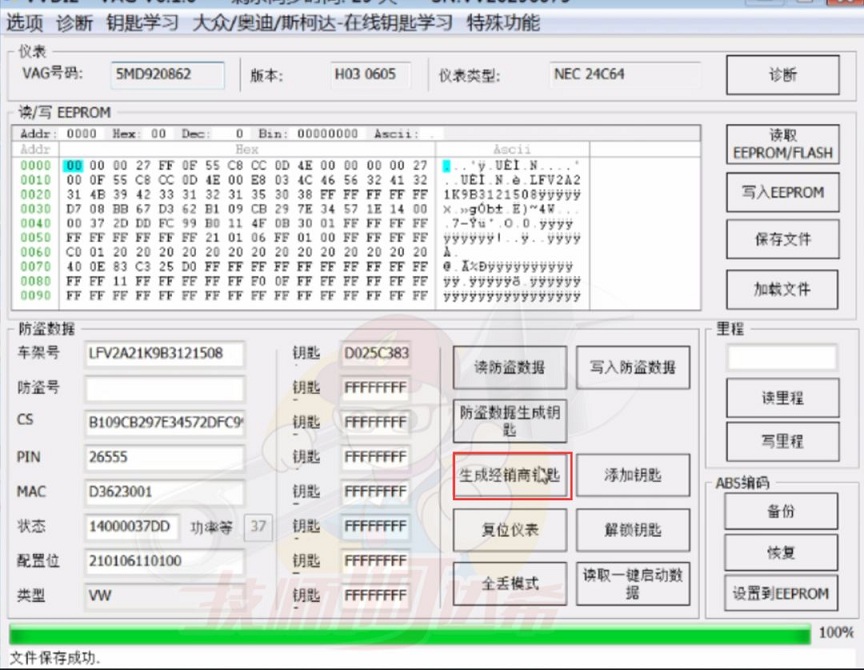Click the 读里程 button
Viewport: 864px width, 670px height.
coord(782,397)
